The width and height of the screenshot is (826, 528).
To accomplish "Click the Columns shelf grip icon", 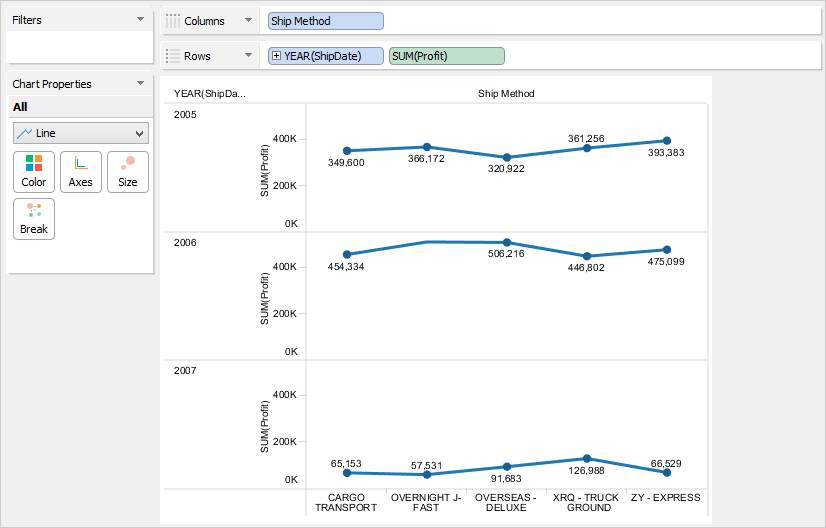I will (174, 21).
